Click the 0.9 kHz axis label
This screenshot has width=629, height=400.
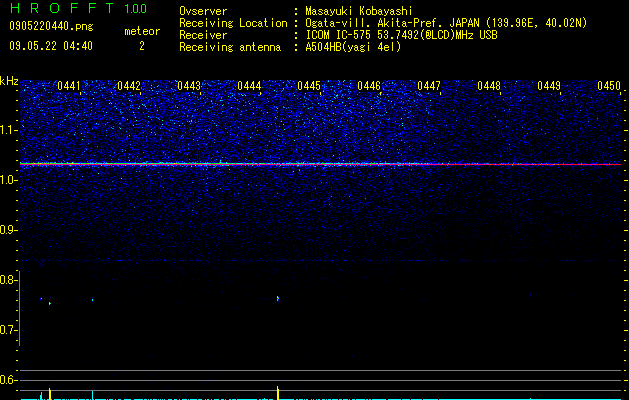tap(8, 230)
